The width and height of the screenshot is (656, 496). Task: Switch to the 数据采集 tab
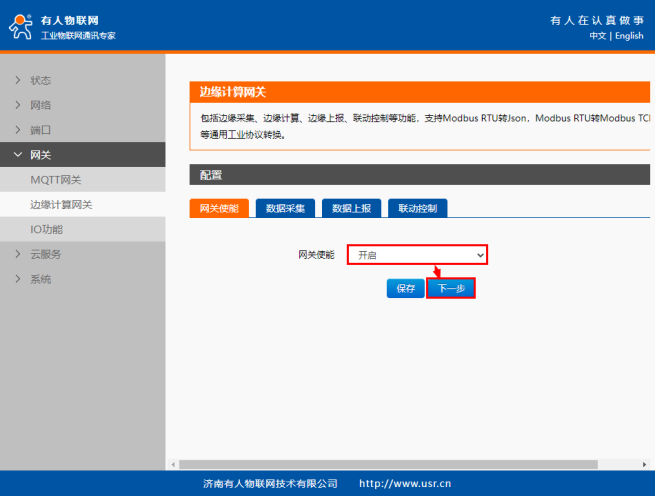click(285, 208)
